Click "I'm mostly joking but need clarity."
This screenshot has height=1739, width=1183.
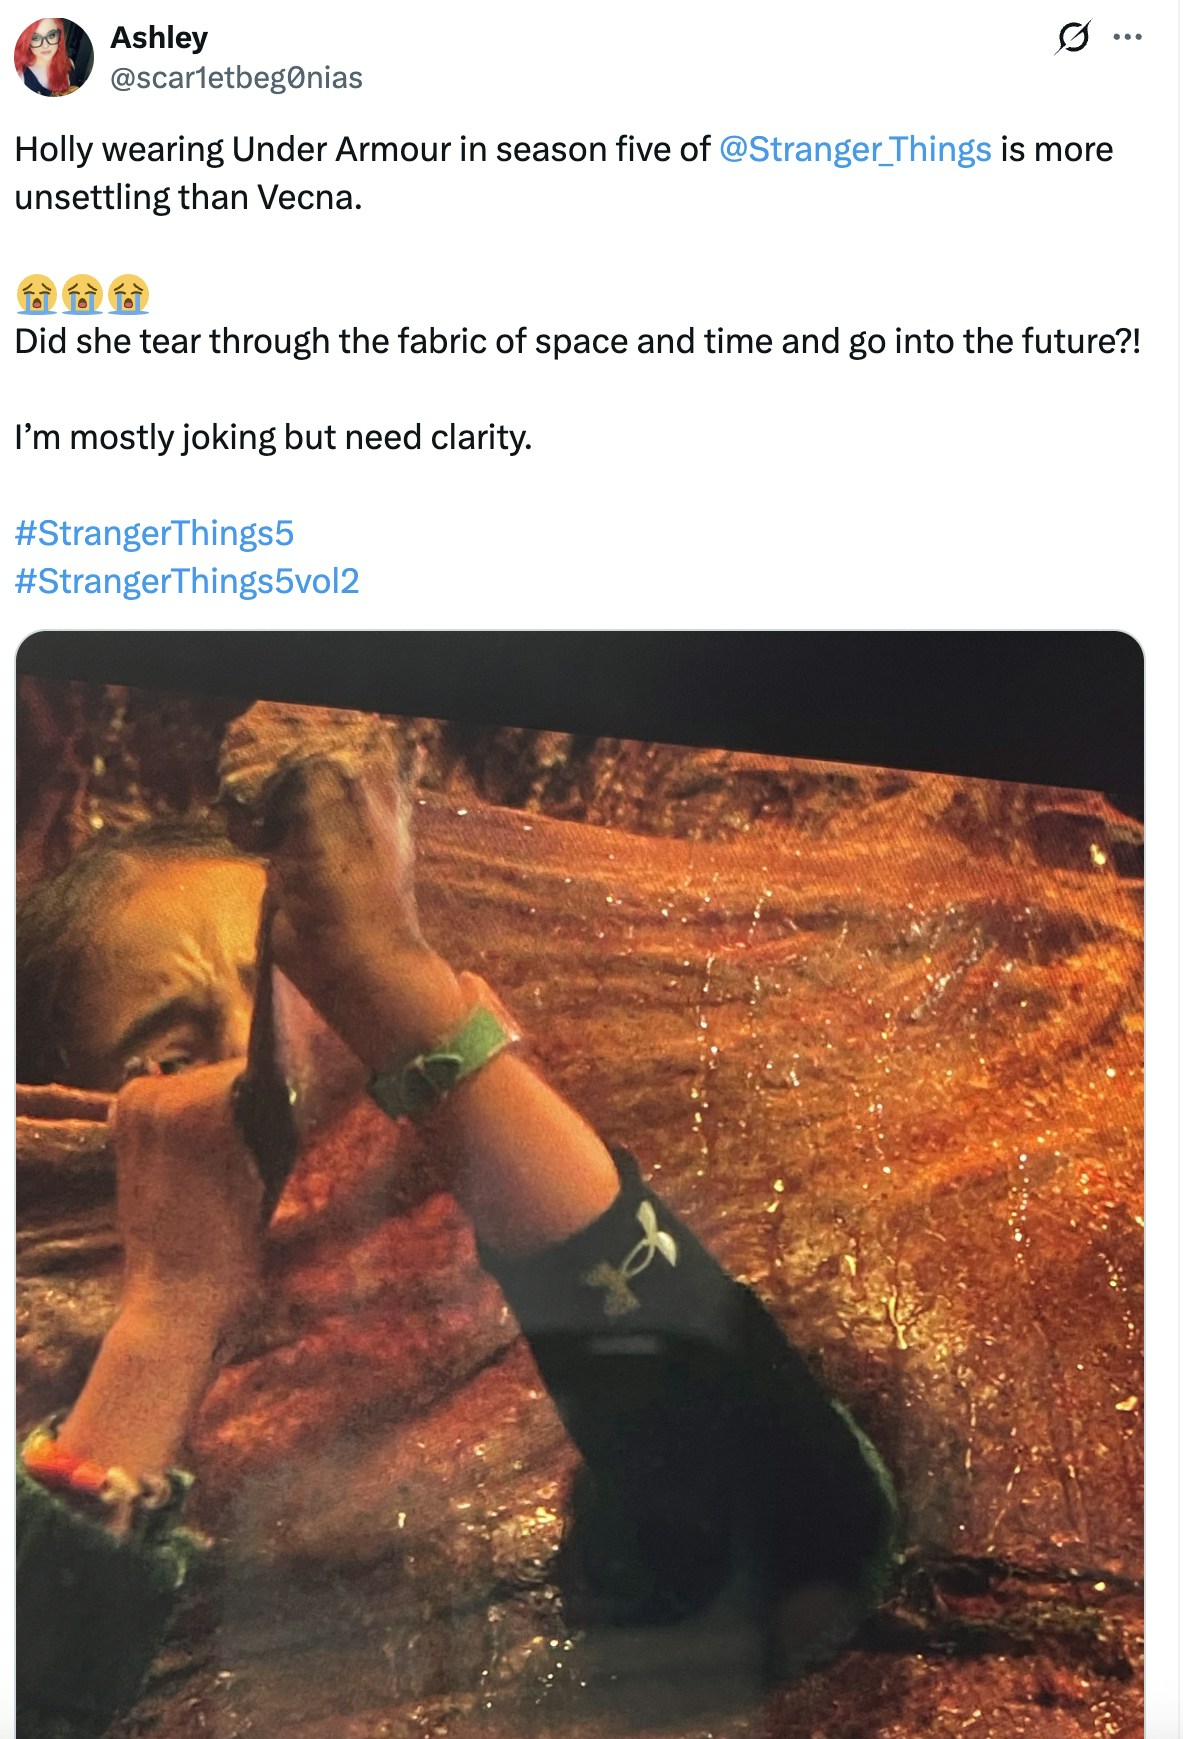tap(273, 437)
